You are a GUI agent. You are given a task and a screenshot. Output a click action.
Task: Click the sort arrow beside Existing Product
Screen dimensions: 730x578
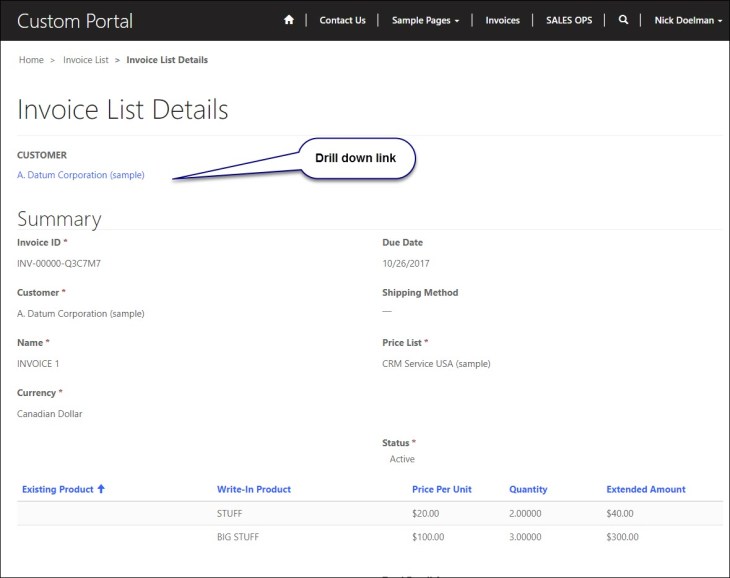101,489
